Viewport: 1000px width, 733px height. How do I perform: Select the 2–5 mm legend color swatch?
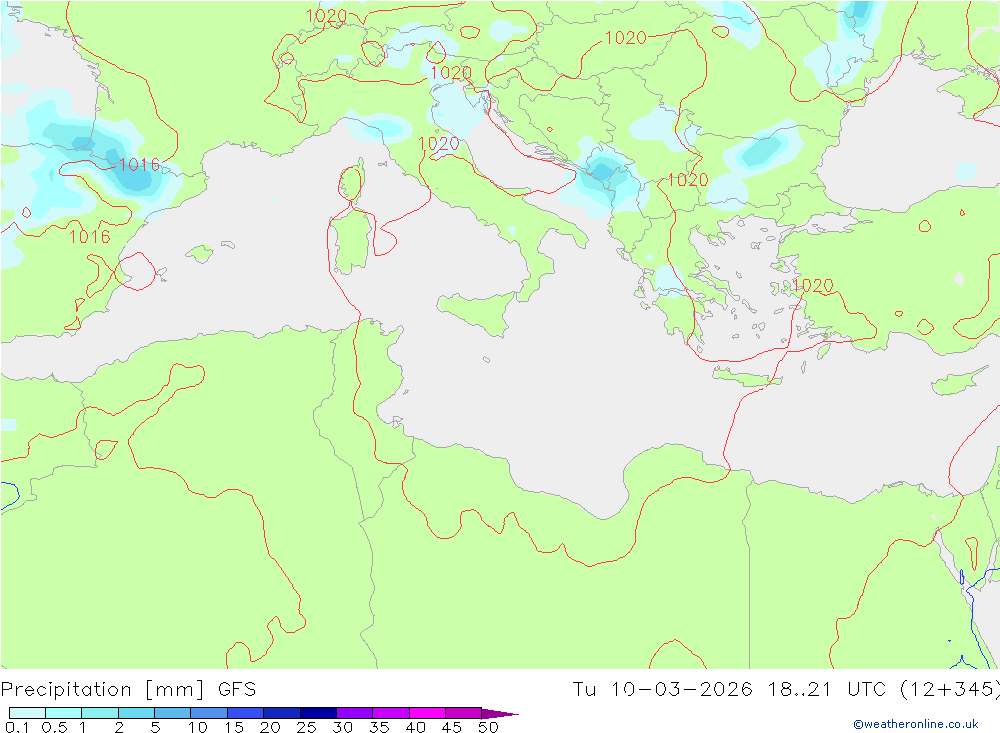click(x=136, y=713)
